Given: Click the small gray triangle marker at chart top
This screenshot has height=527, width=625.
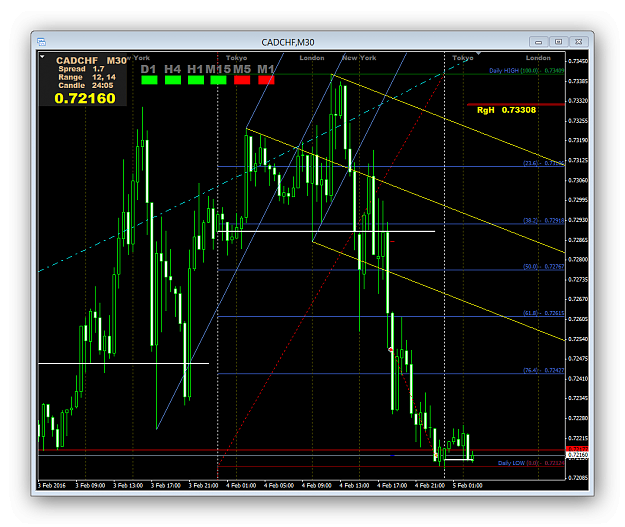Looking at the screenshot, I should 478,53.
